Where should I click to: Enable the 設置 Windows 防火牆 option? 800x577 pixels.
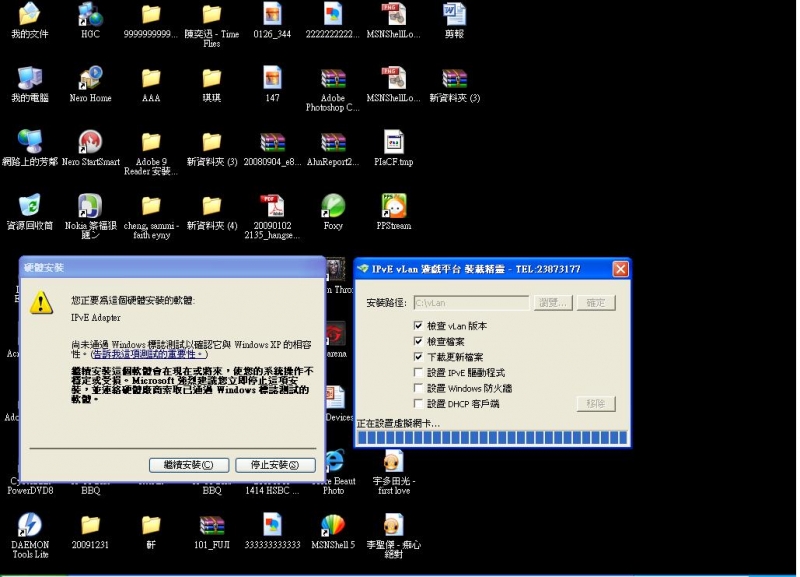pos(418,388)
